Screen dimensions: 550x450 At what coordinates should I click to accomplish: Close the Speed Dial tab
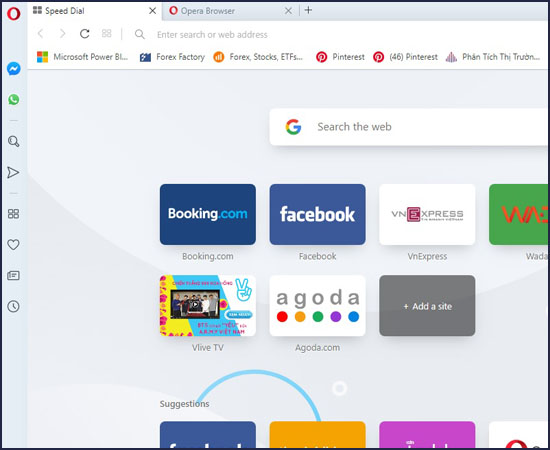152,11
